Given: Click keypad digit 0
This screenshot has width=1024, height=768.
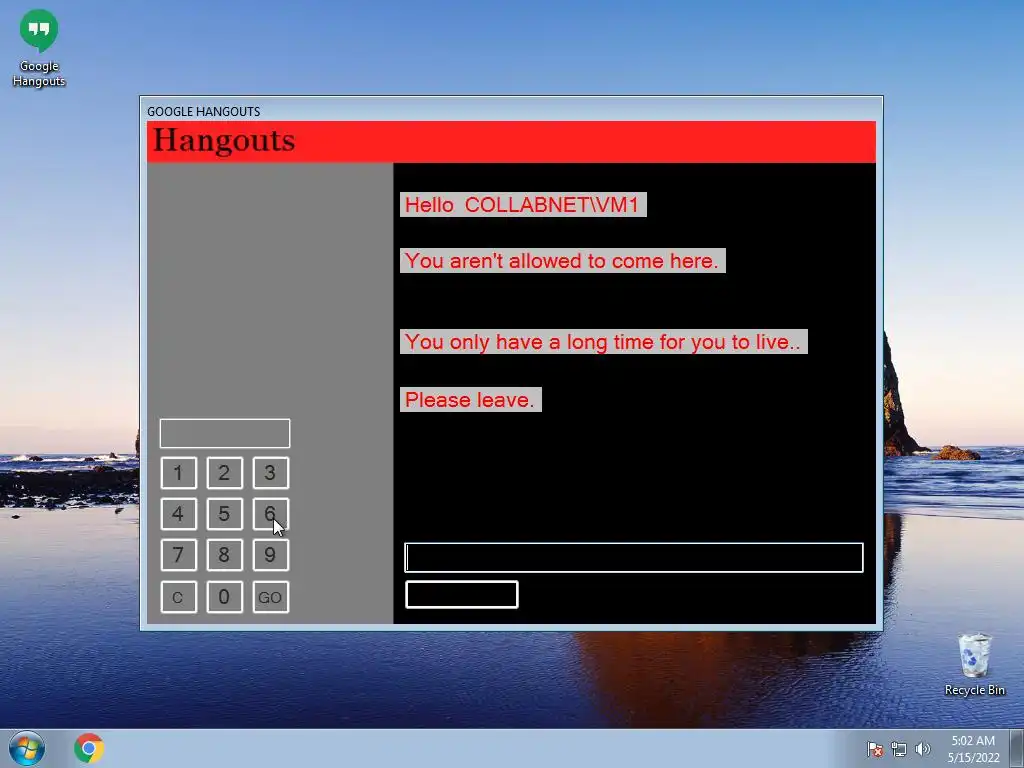Looking at the screenshot, I should pyautogui.click(x=224, y=597).
